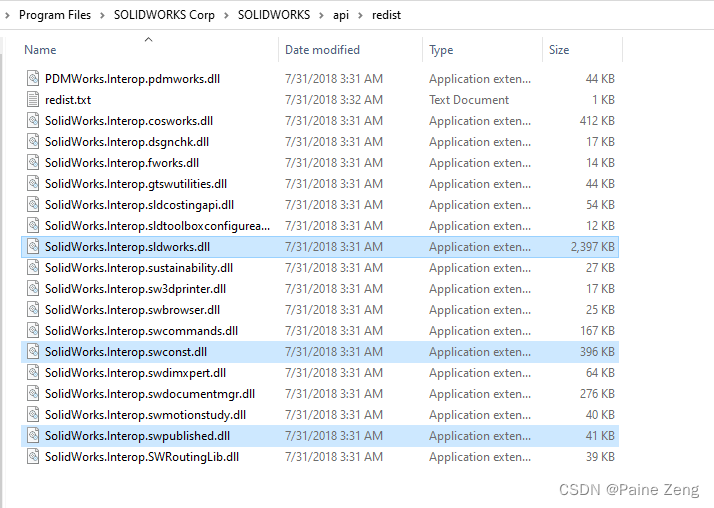Click the SolidWorks.Interop.swcommands.dll file icon
Screen dimensions: 714x508
click(x=33, y=330)
